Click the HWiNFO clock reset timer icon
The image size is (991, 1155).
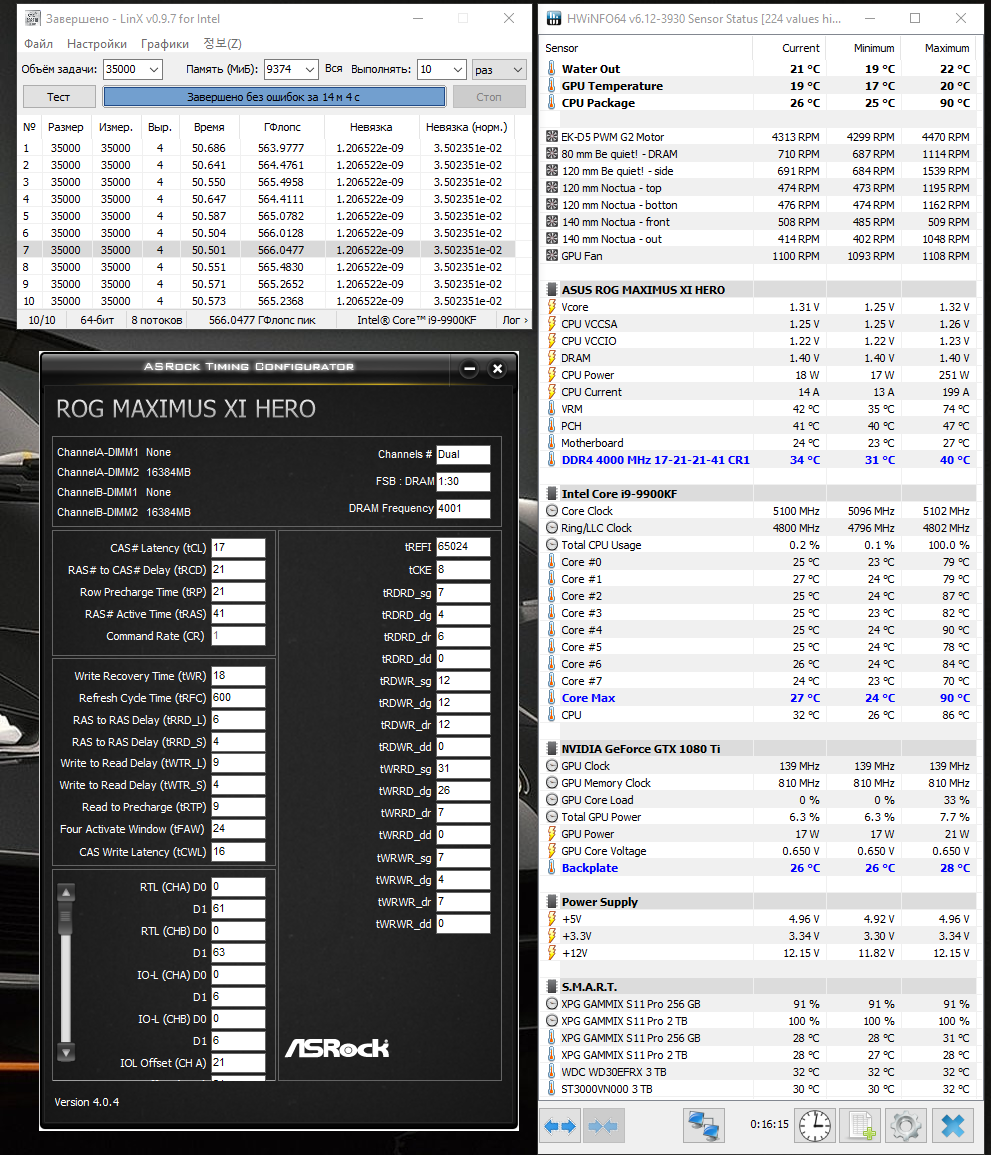point(815,1126)
